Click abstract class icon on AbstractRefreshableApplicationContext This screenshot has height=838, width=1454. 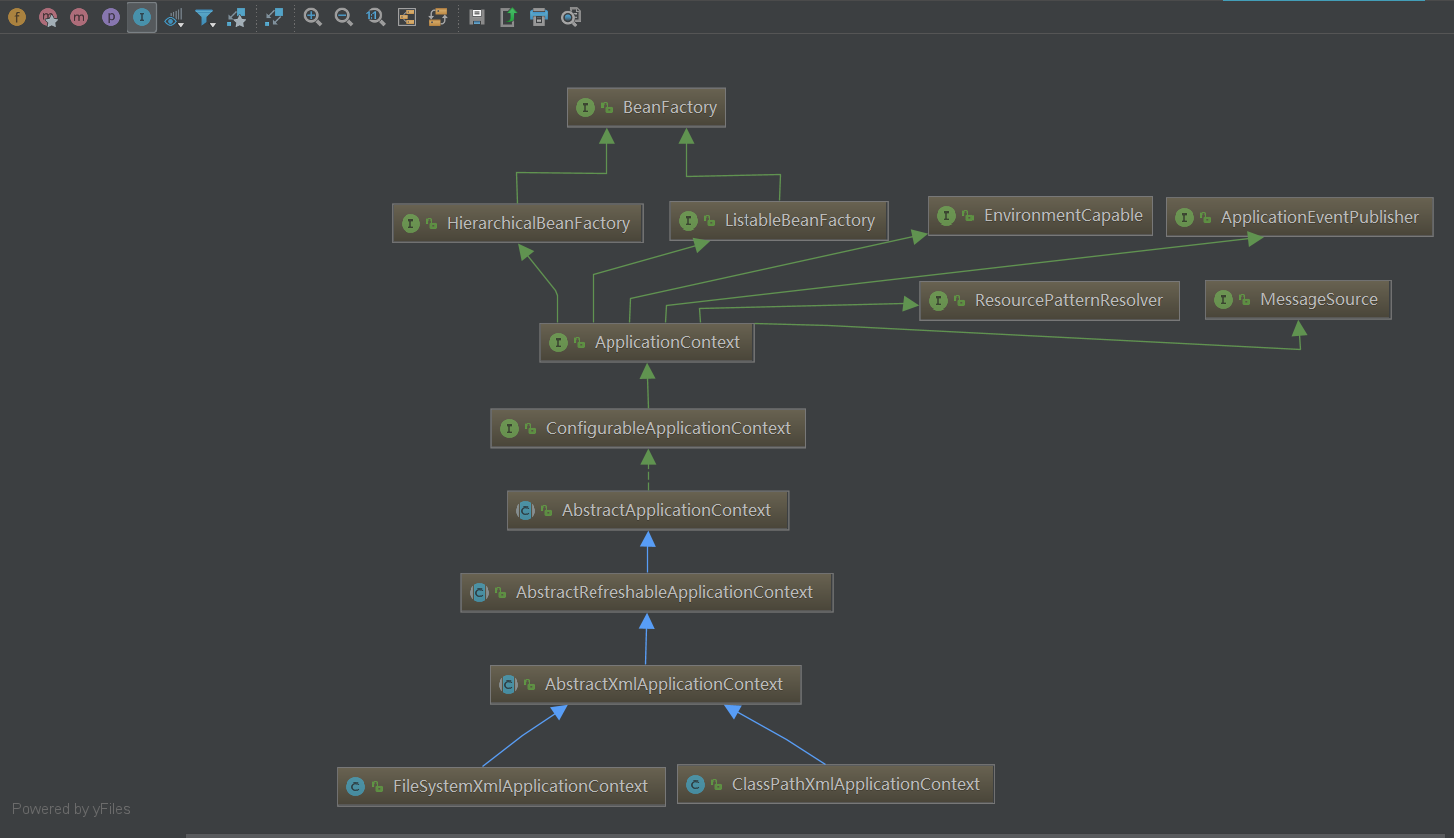click(479, 593)
